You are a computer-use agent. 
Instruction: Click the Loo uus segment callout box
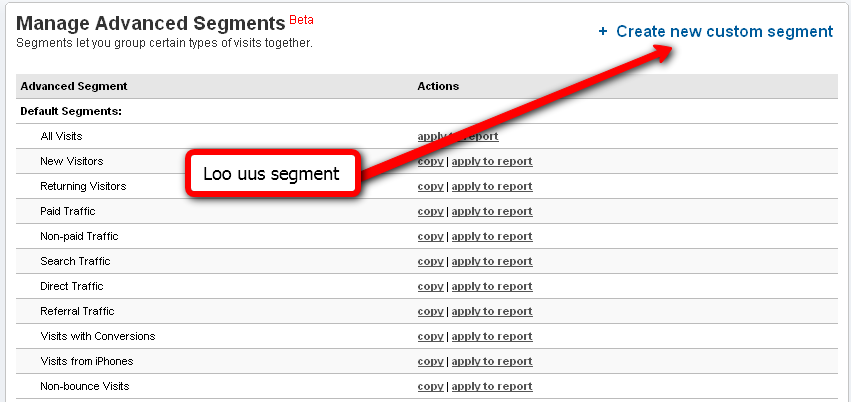coord(270,174)
